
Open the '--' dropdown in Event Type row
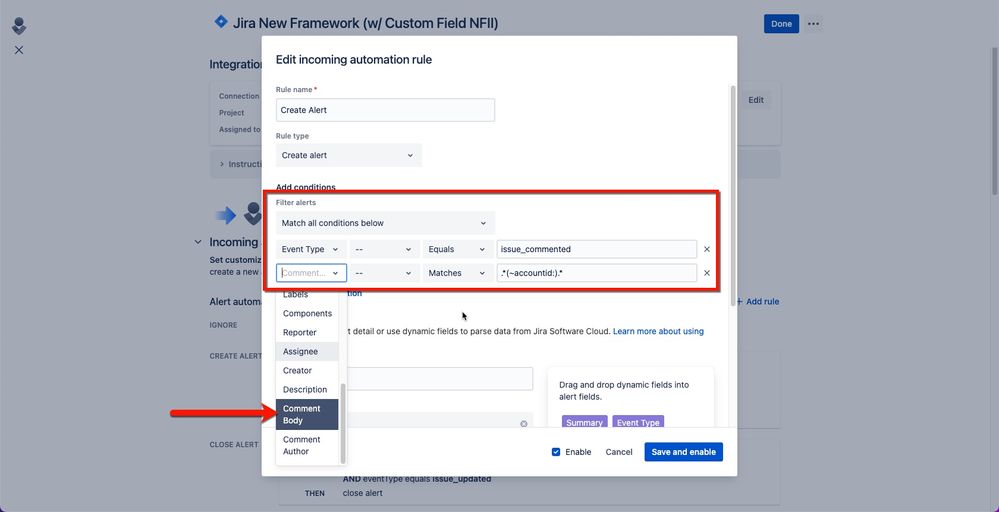pyautogui.click(x=384, y=249)
